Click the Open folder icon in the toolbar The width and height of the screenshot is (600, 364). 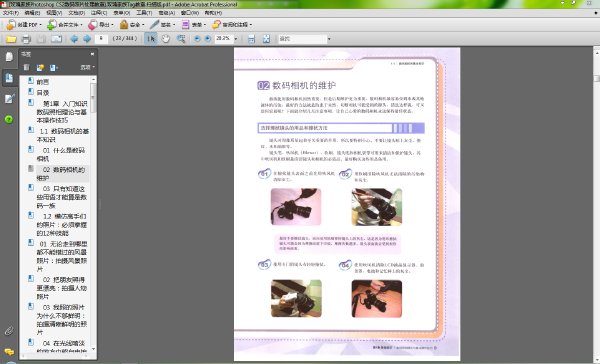coord(11,39)
